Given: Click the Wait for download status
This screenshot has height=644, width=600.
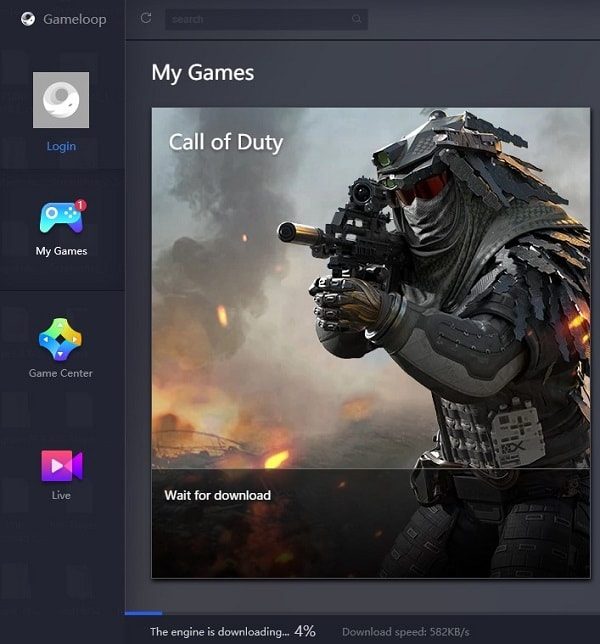Looking at the screenshot, I should point(218,495).
